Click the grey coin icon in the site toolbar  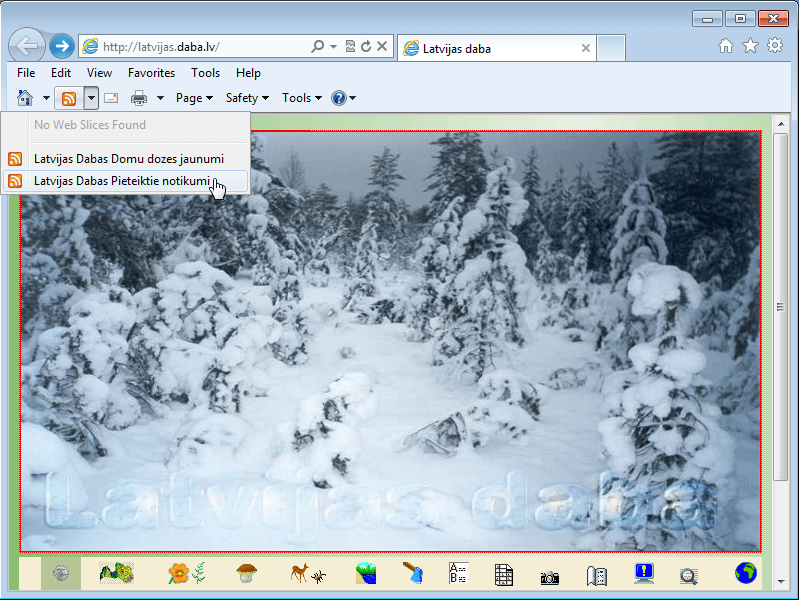pos(61,573)
